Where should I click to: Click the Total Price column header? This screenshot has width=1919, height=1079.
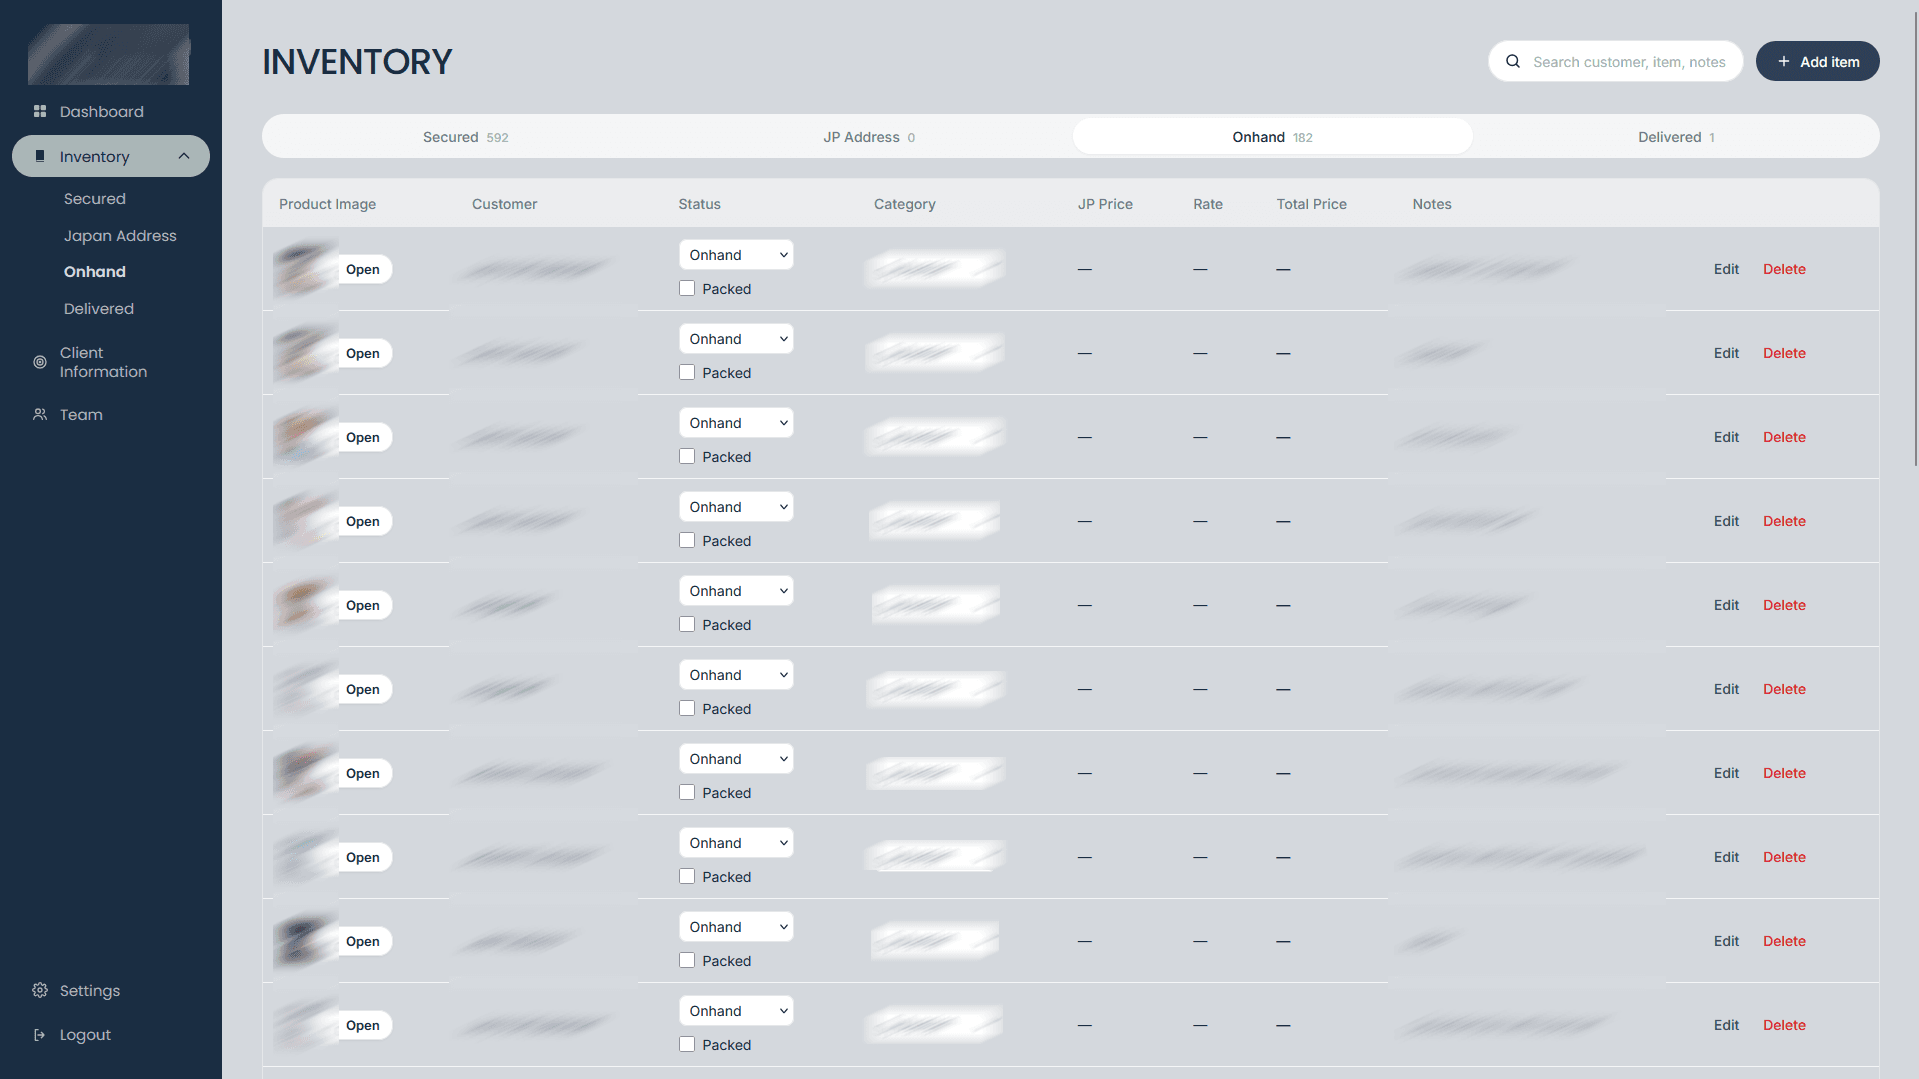click(1311, 204)
